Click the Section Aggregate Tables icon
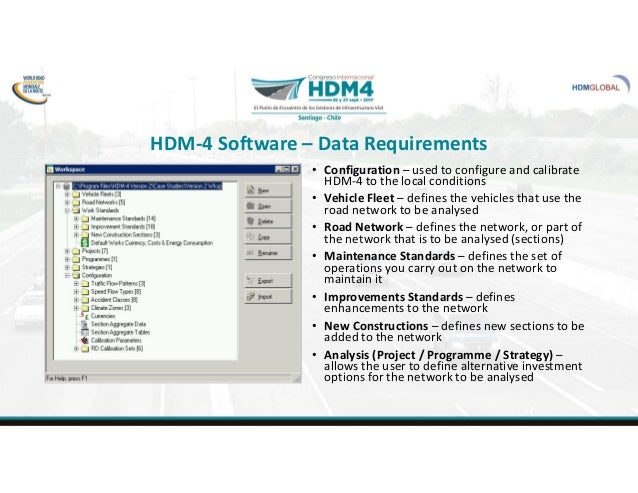The image size is (638, 493). 85,332
